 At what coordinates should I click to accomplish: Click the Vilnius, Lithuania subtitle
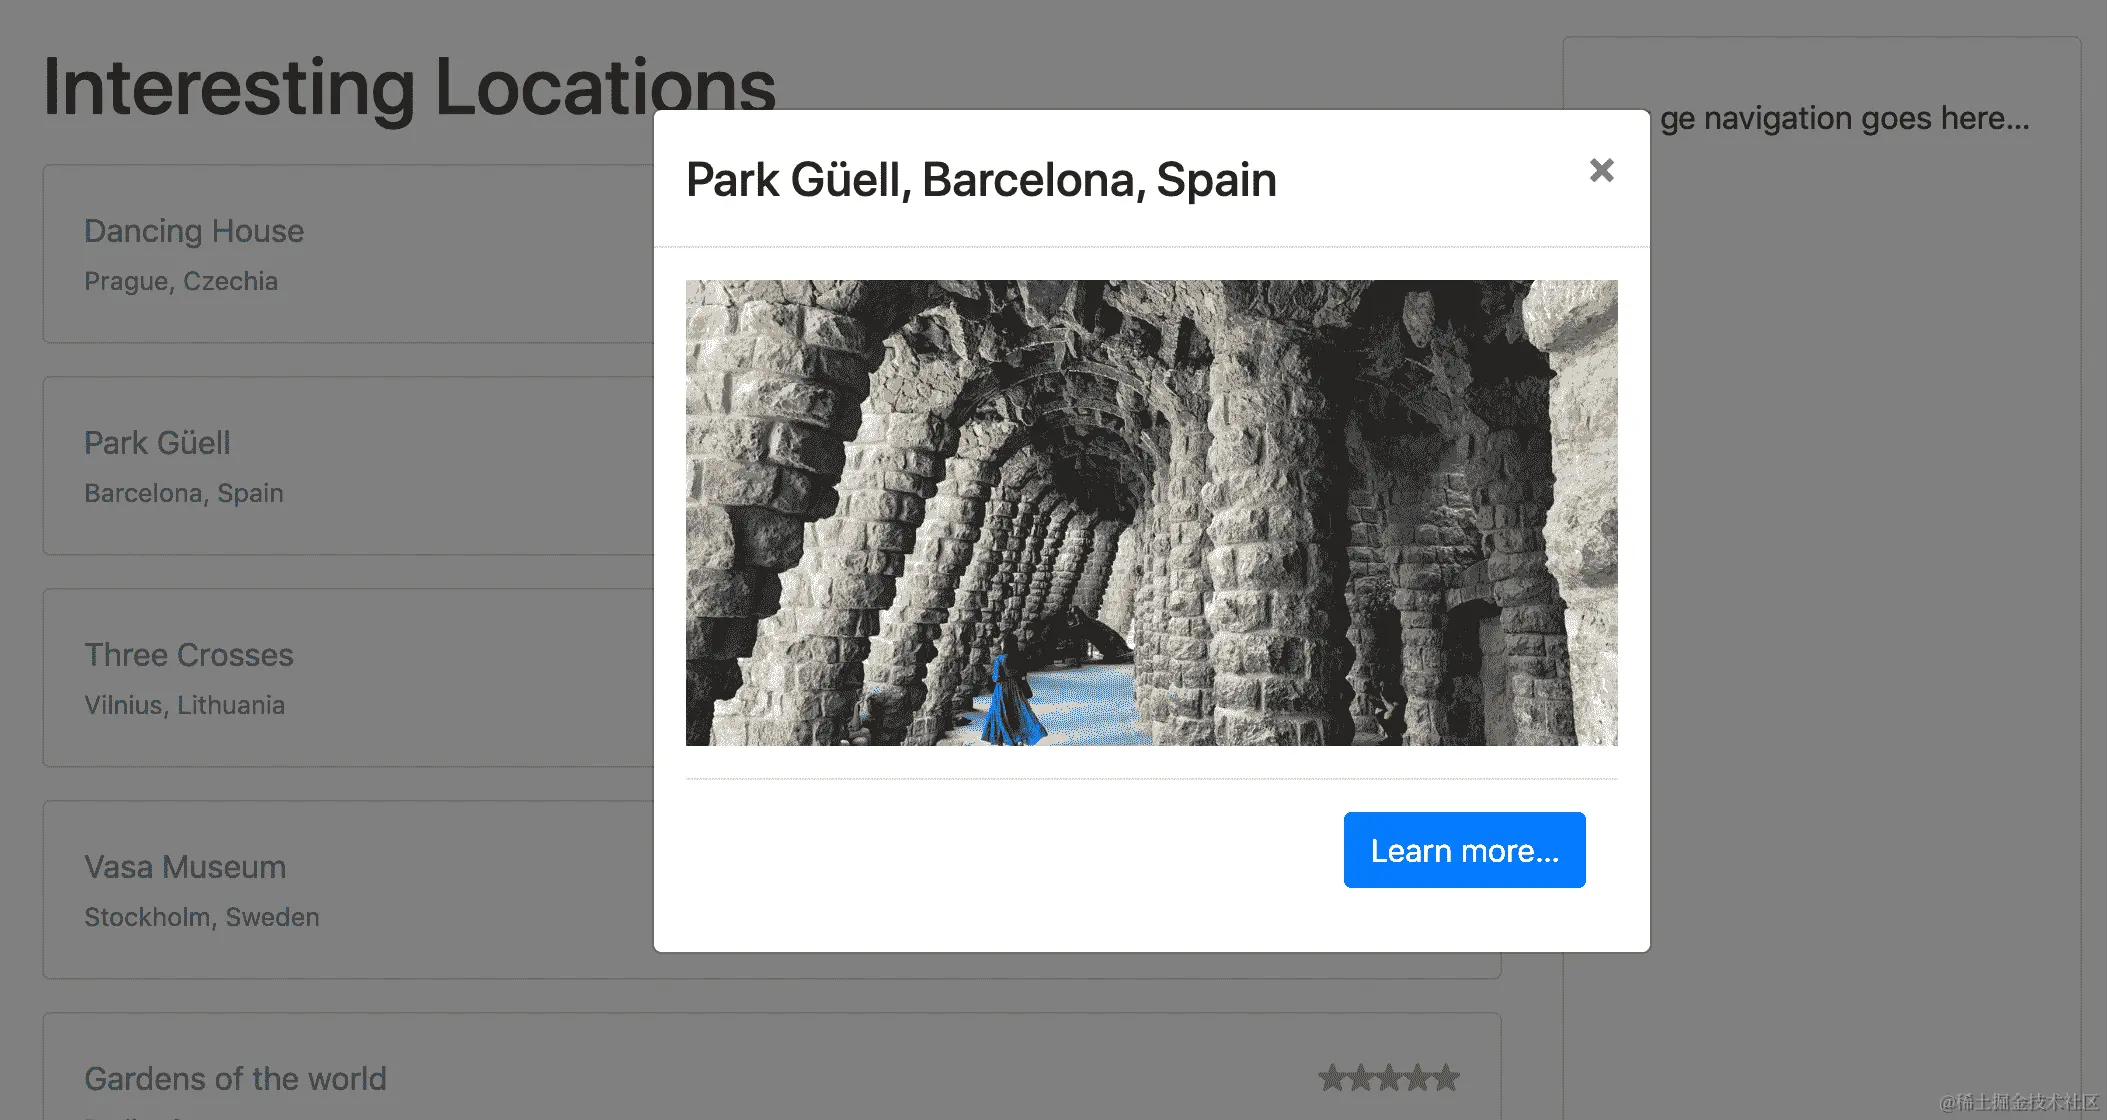click(x=185, y=705)
